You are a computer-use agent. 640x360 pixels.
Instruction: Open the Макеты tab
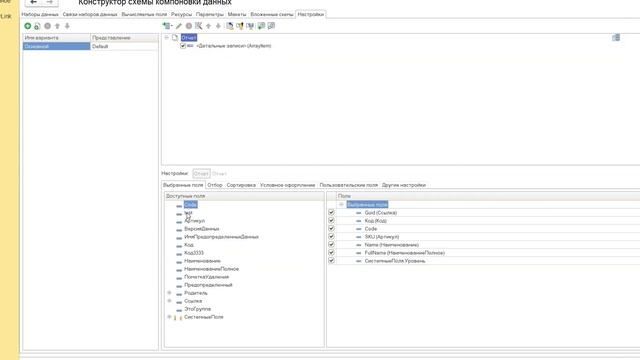[x=237, y=14]
